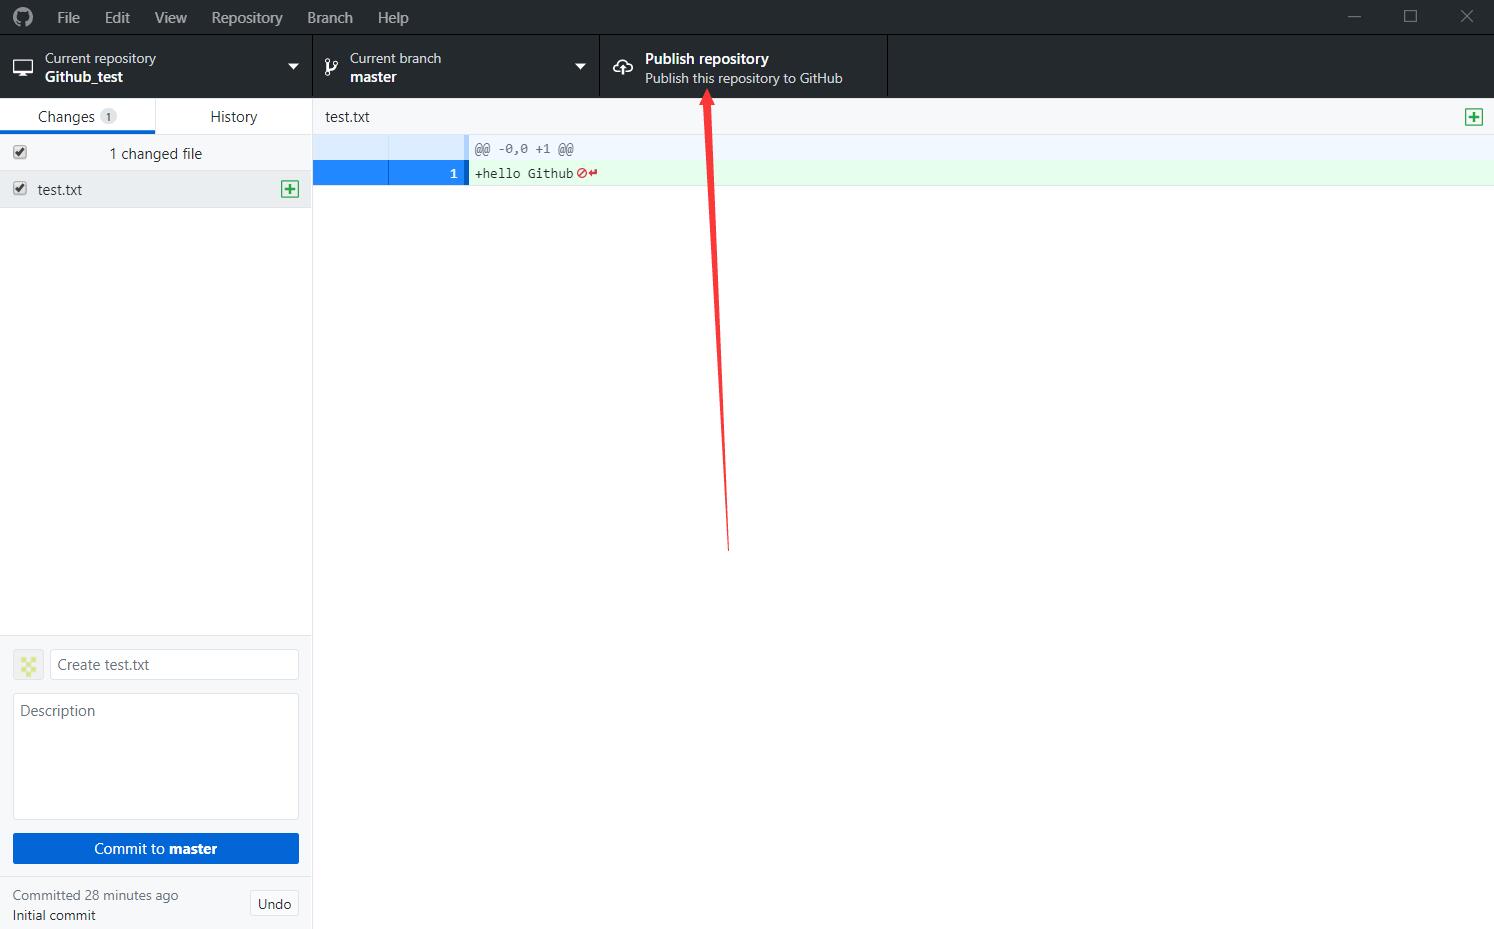1494x929 pixels.
Task: Click the monitor icon next to Current repository
Action: [23, 66]
